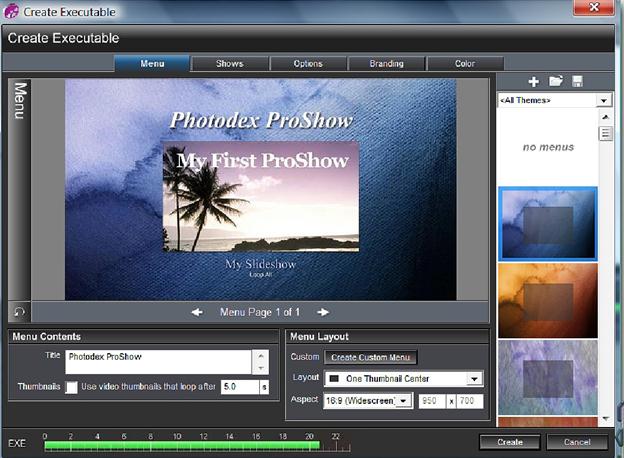Viewport: 624px width, 458px height.
Task: Enable use video thumbnails checkbox
Action: pyautogui.click(x=71, y=387)
